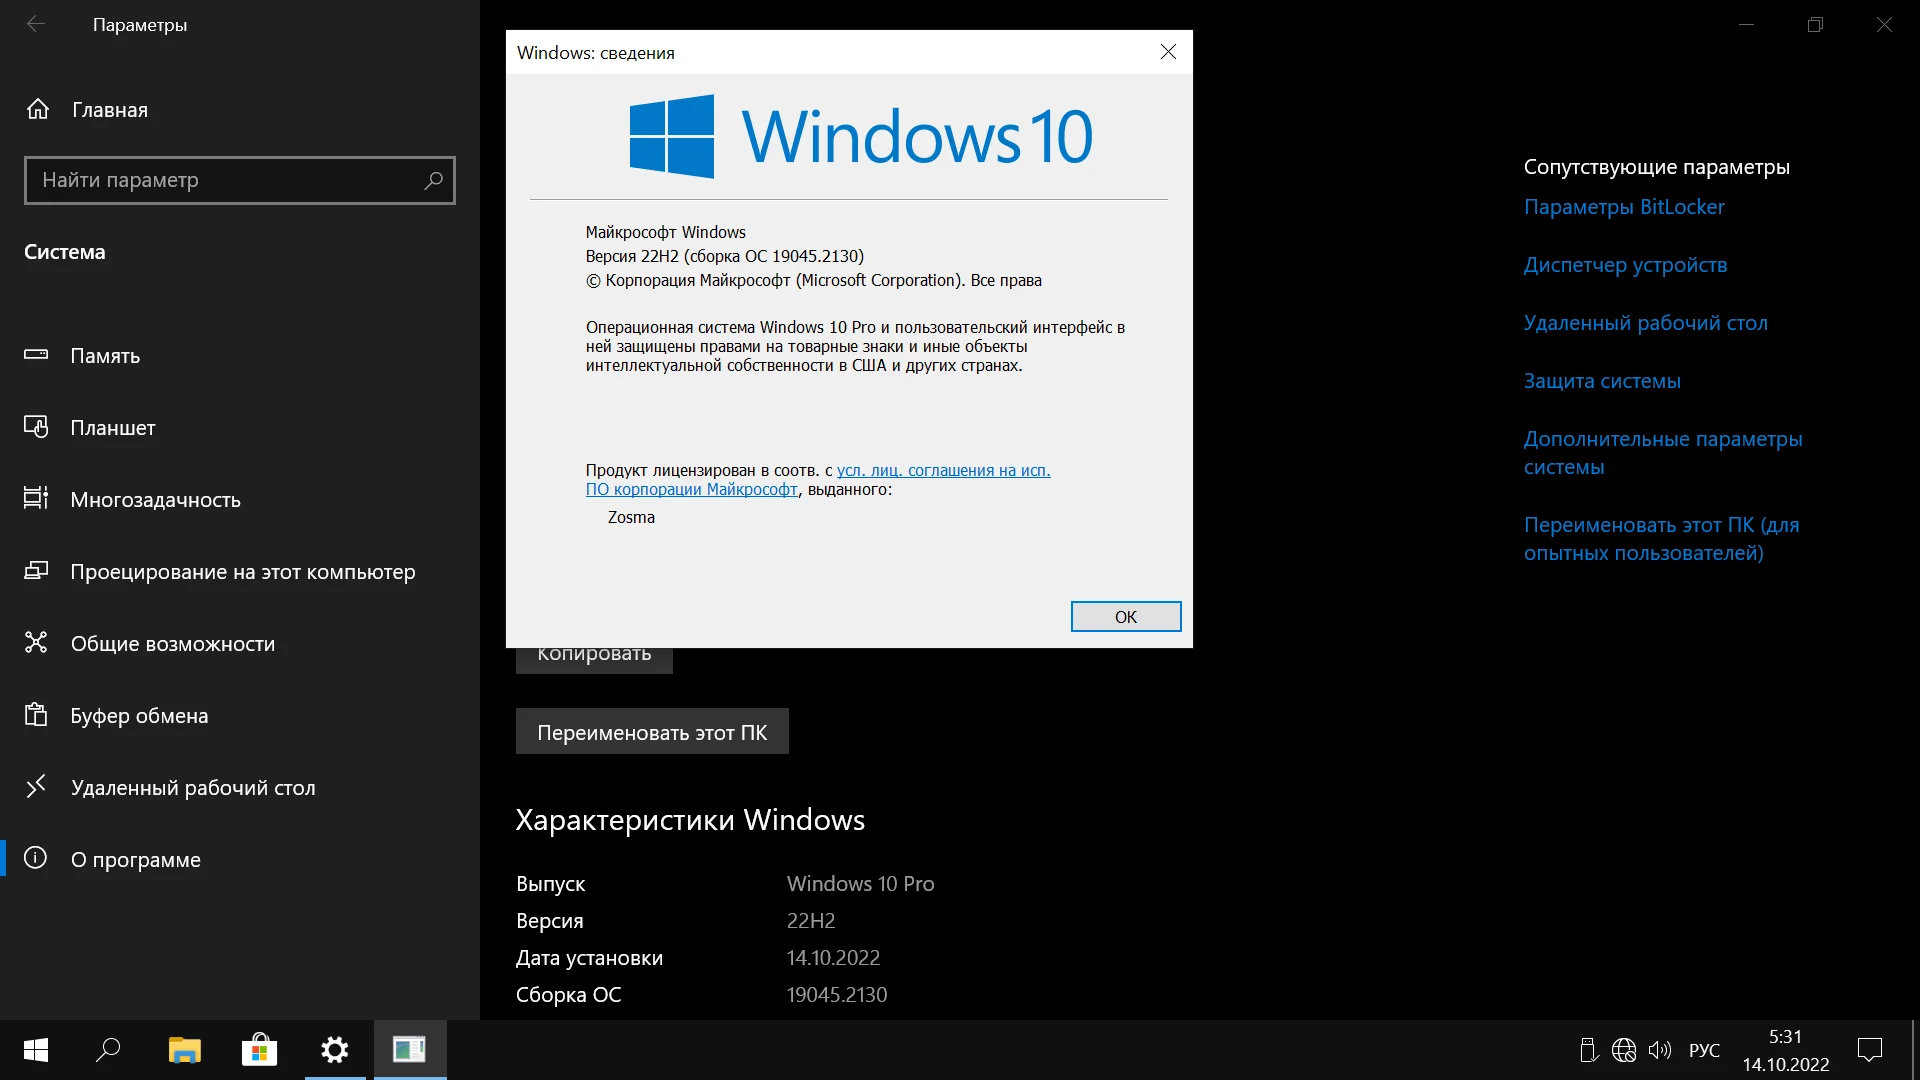Click into the Найти параметр search field
Image resolution: width=1920 pixels, height=1080 pixels.
(x=220, y=181)
